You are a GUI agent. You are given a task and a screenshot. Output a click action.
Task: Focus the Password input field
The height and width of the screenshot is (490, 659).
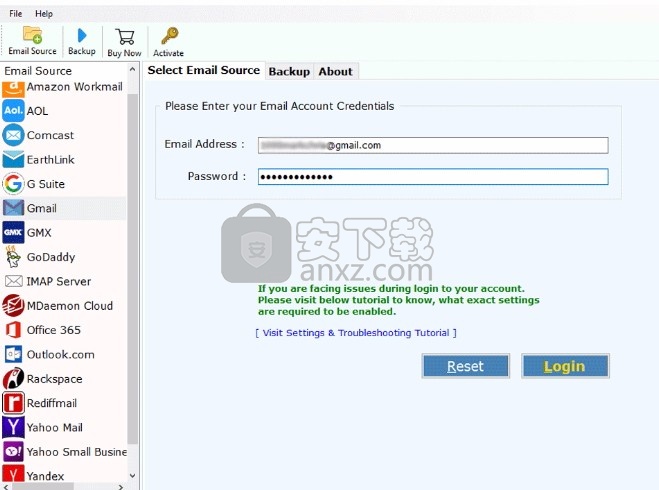pyautogui.click(x=433, y=177)
